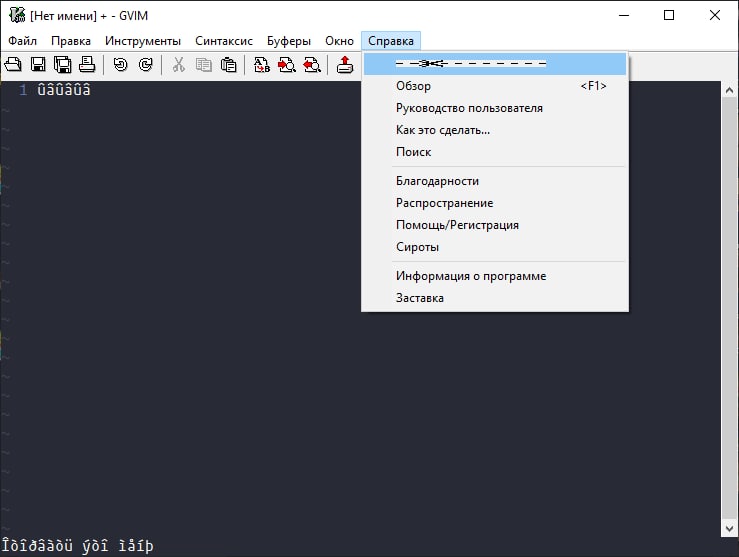The image size is (739, 557).
Task: Open Информация о программе
Action: [495, 276]
